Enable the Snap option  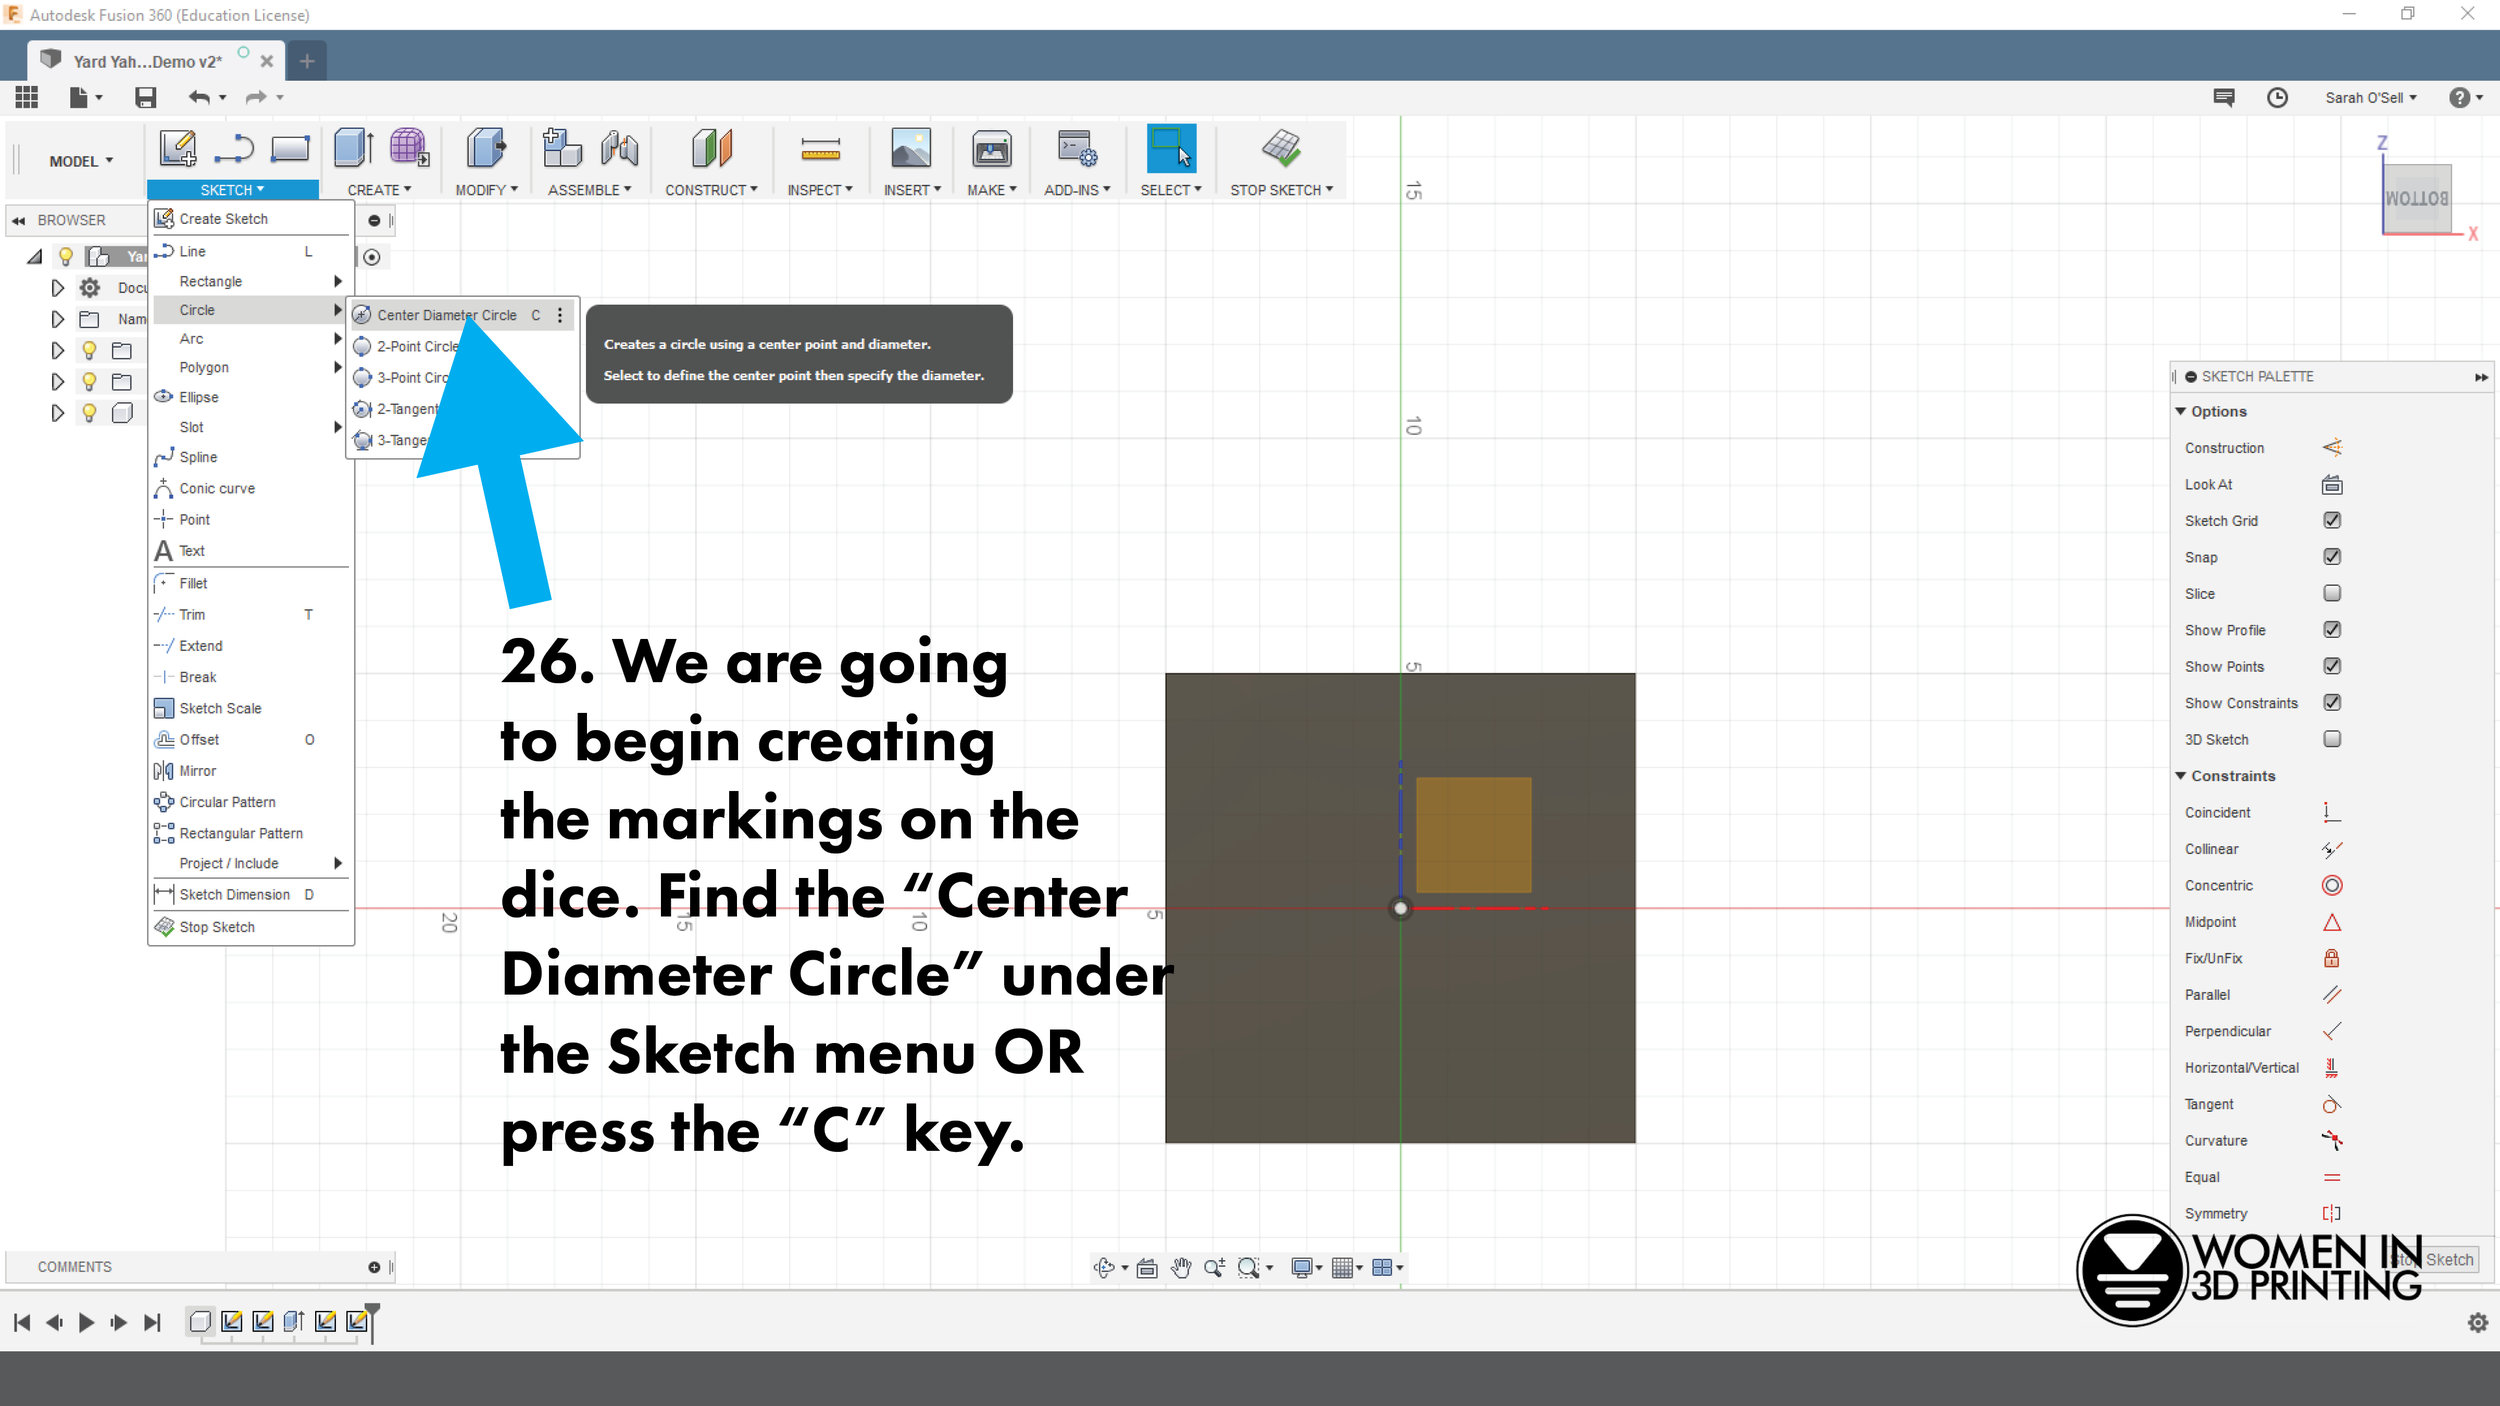2332,556
